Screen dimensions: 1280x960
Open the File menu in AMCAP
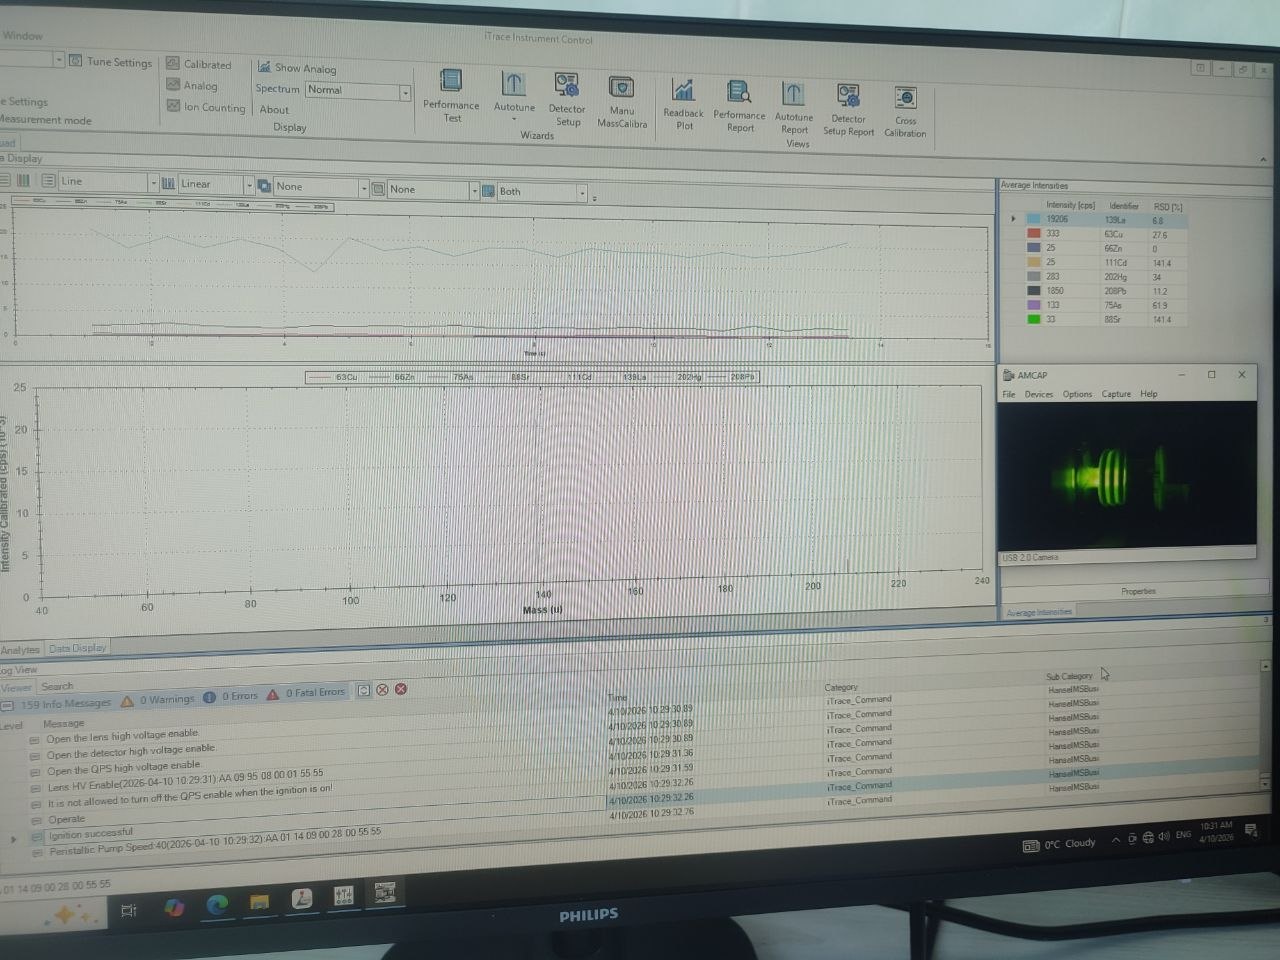coord(1009,394)
